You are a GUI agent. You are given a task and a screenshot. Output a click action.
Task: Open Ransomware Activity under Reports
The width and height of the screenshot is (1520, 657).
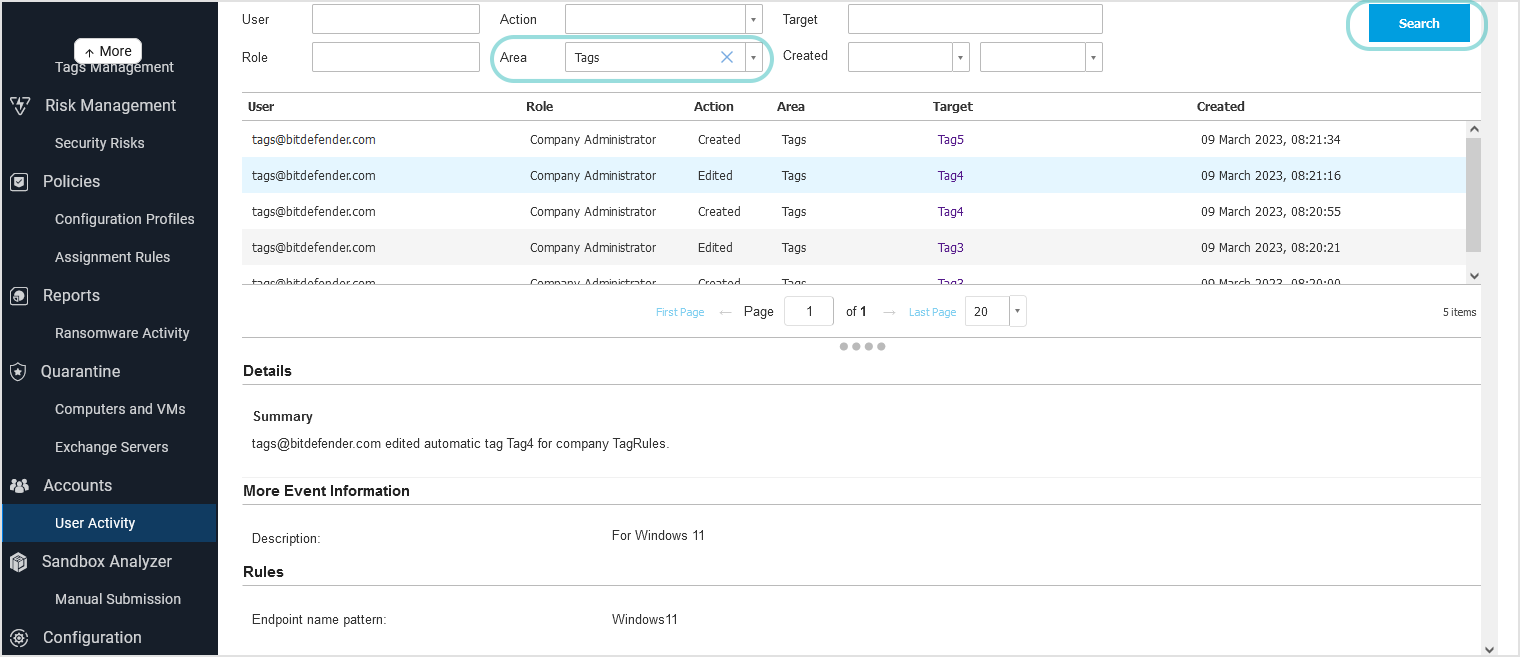(122, 333)
